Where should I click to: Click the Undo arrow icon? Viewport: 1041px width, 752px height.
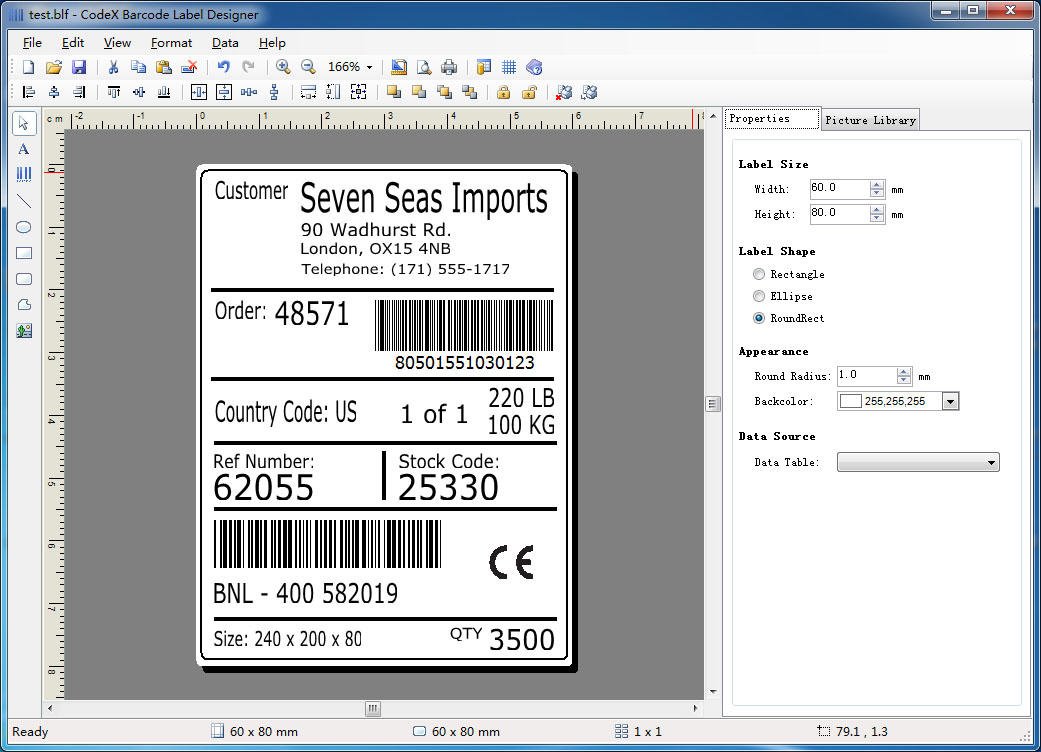(x=223, y=67)
